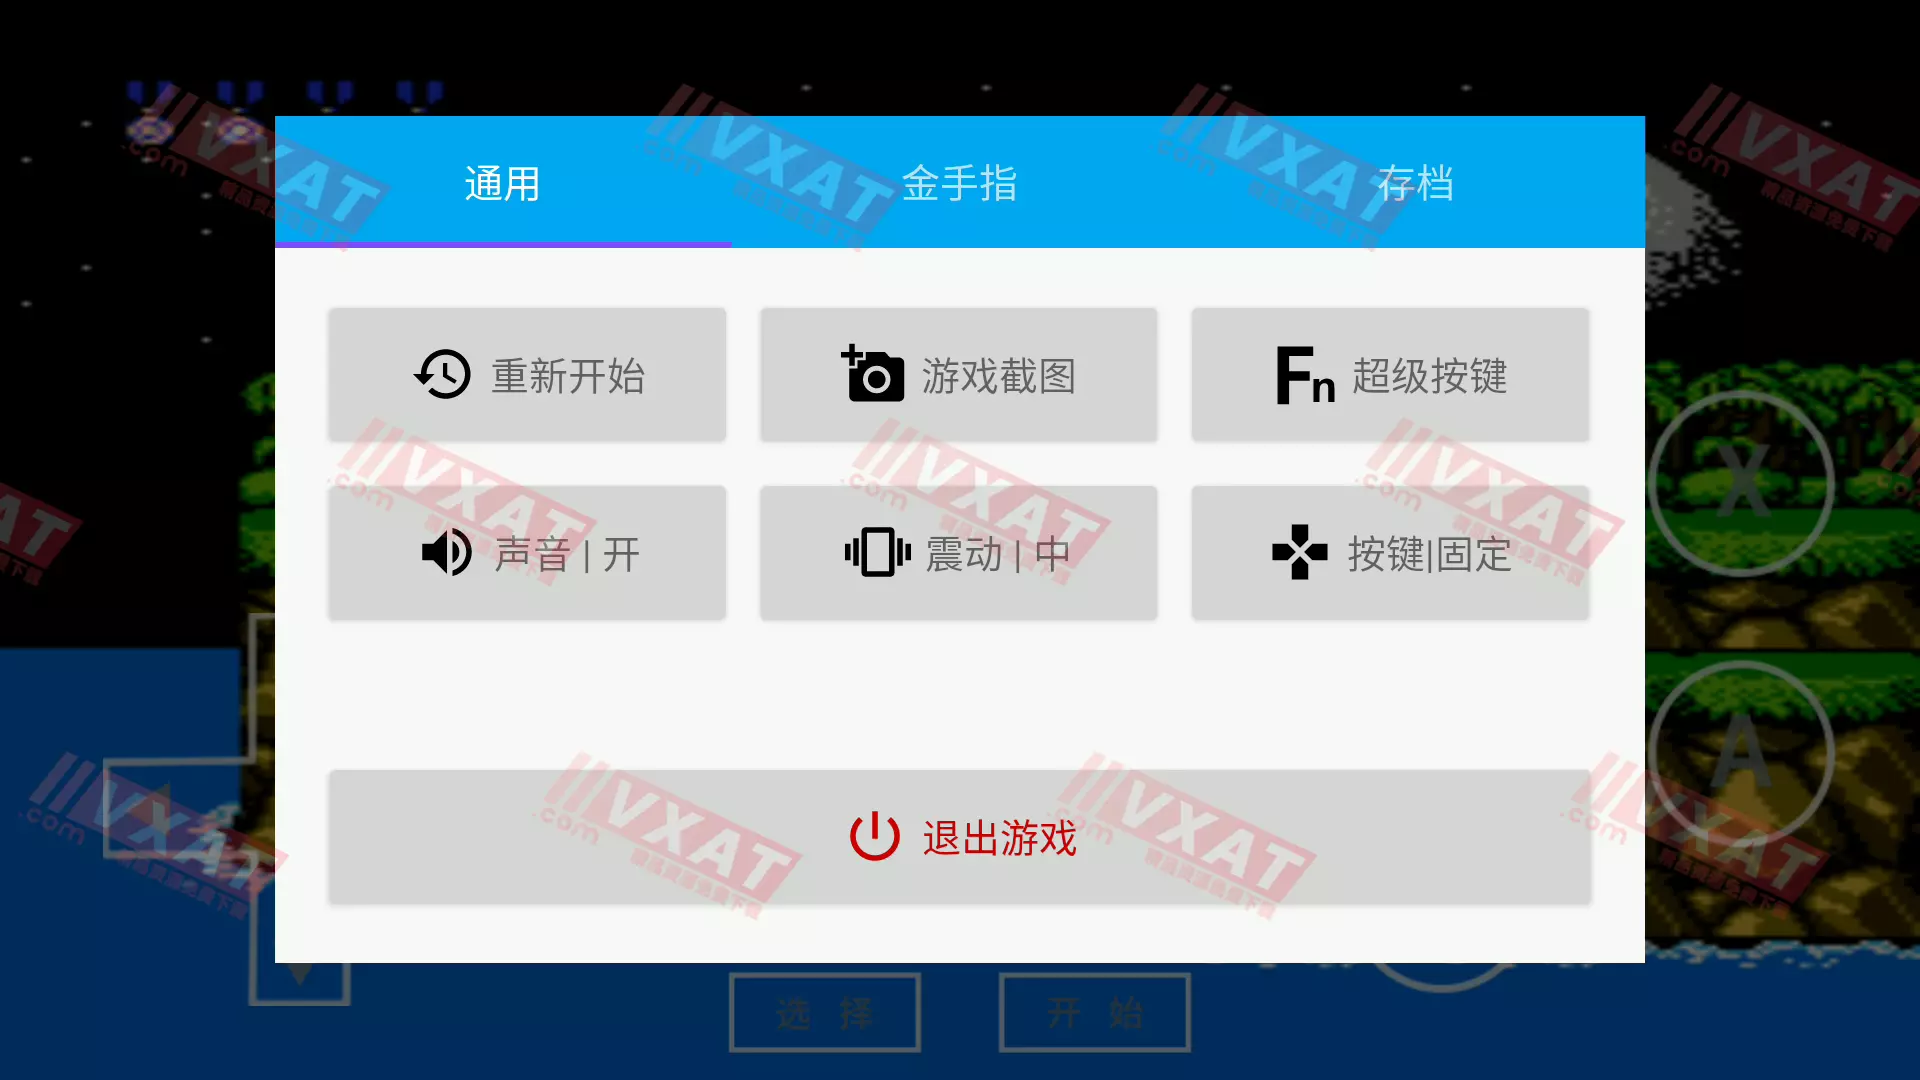Expand 通用 general settings options
The image size is (1920, 1080).
tap(502, 181)
